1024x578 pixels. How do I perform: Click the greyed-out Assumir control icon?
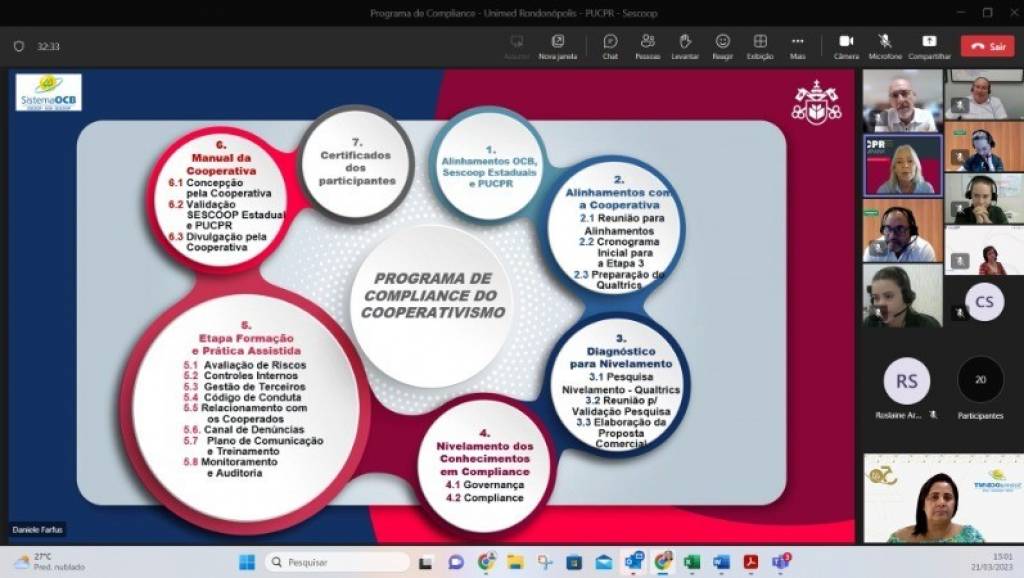(517, 46)
